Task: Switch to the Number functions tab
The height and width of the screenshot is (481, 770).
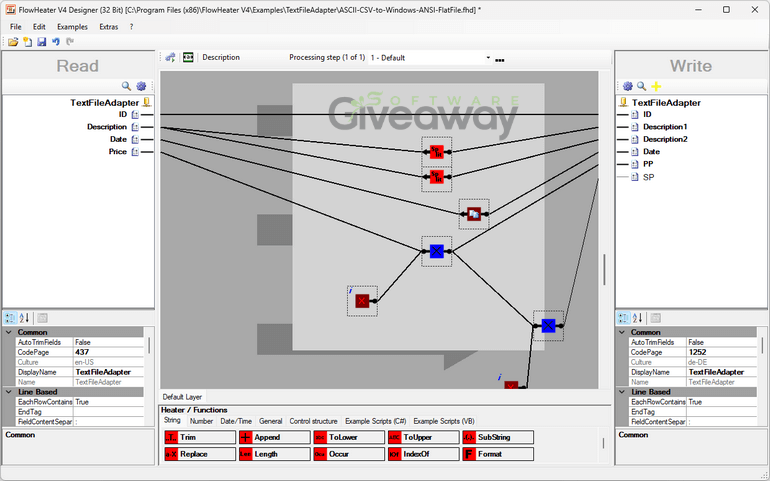Action: tap(201, 421)
